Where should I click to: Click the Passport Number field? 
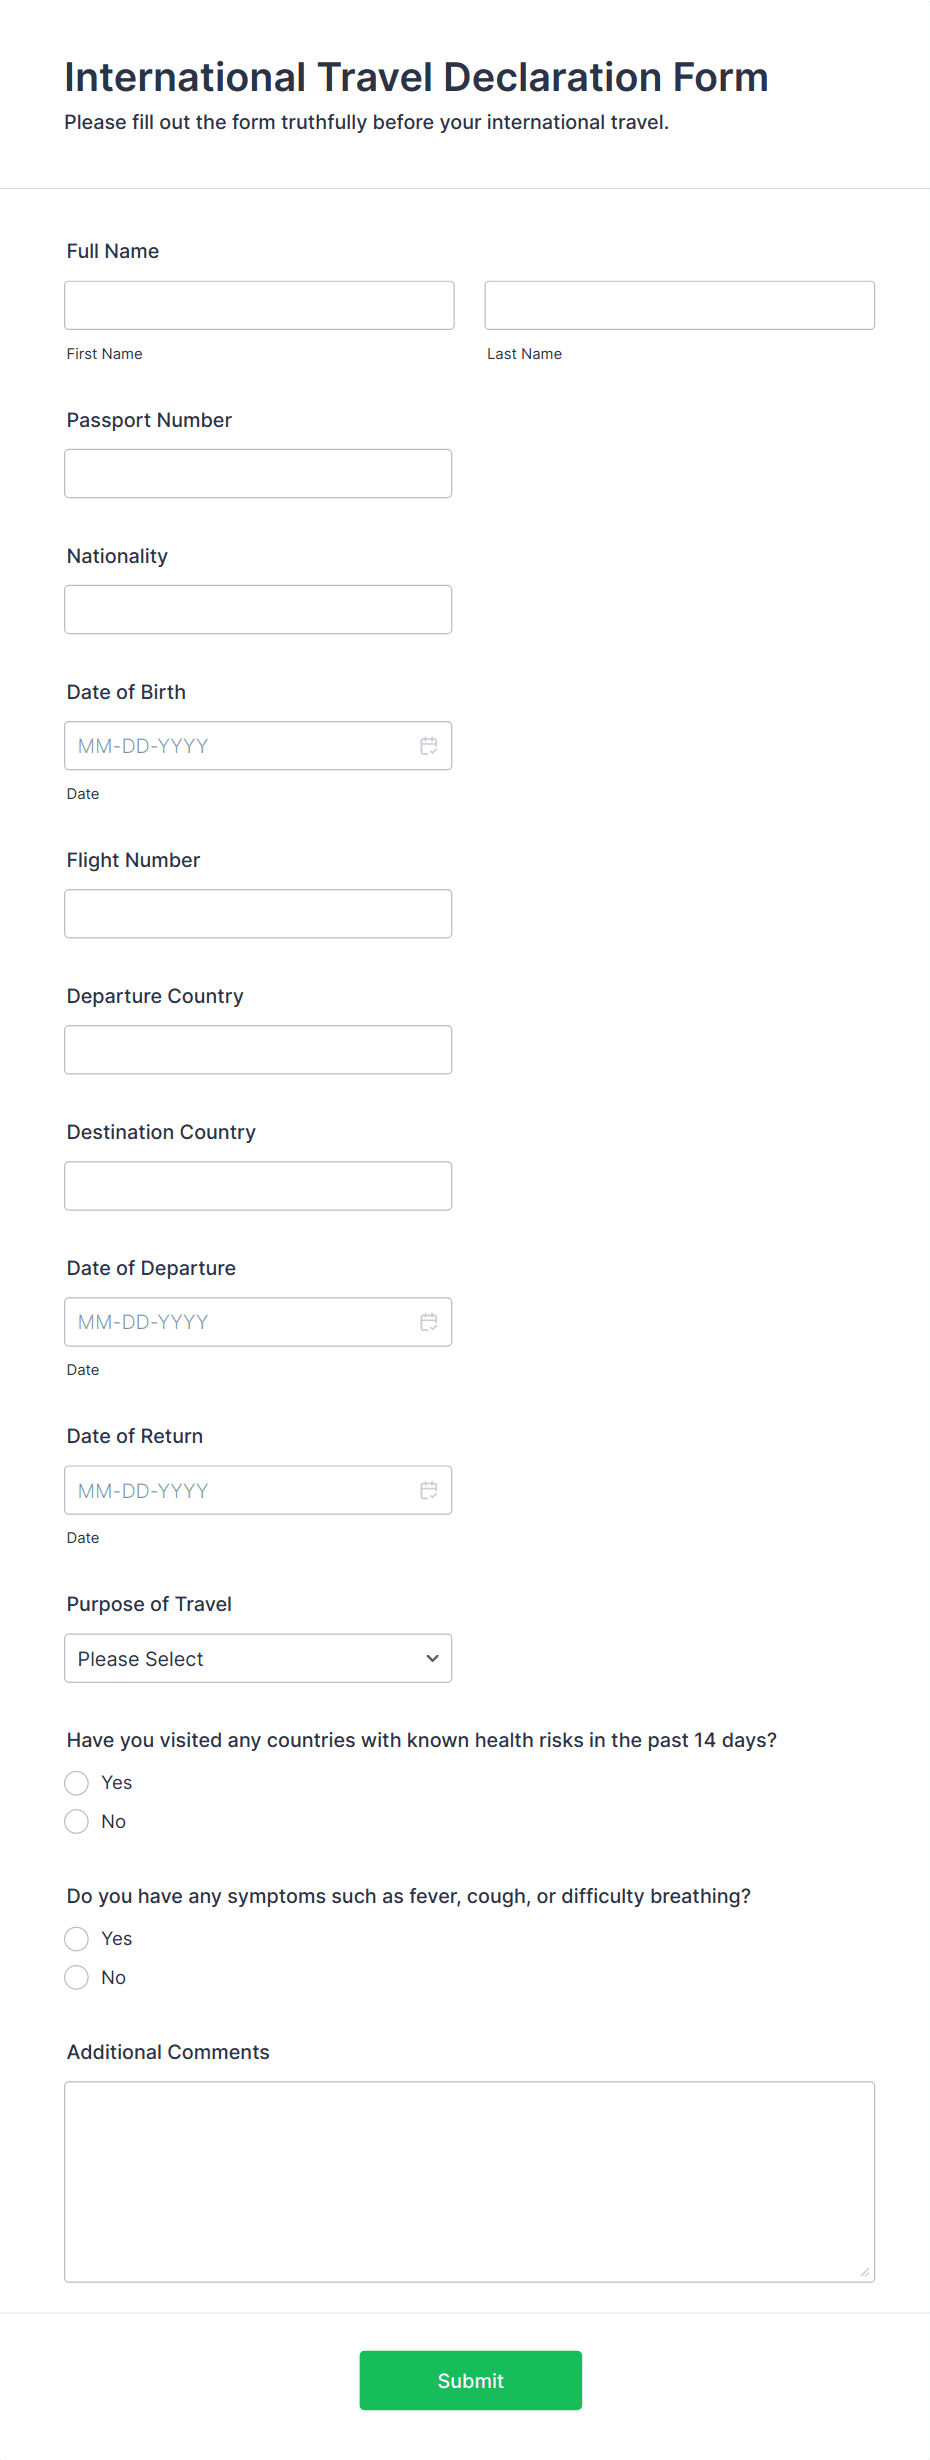coord(258,473)
